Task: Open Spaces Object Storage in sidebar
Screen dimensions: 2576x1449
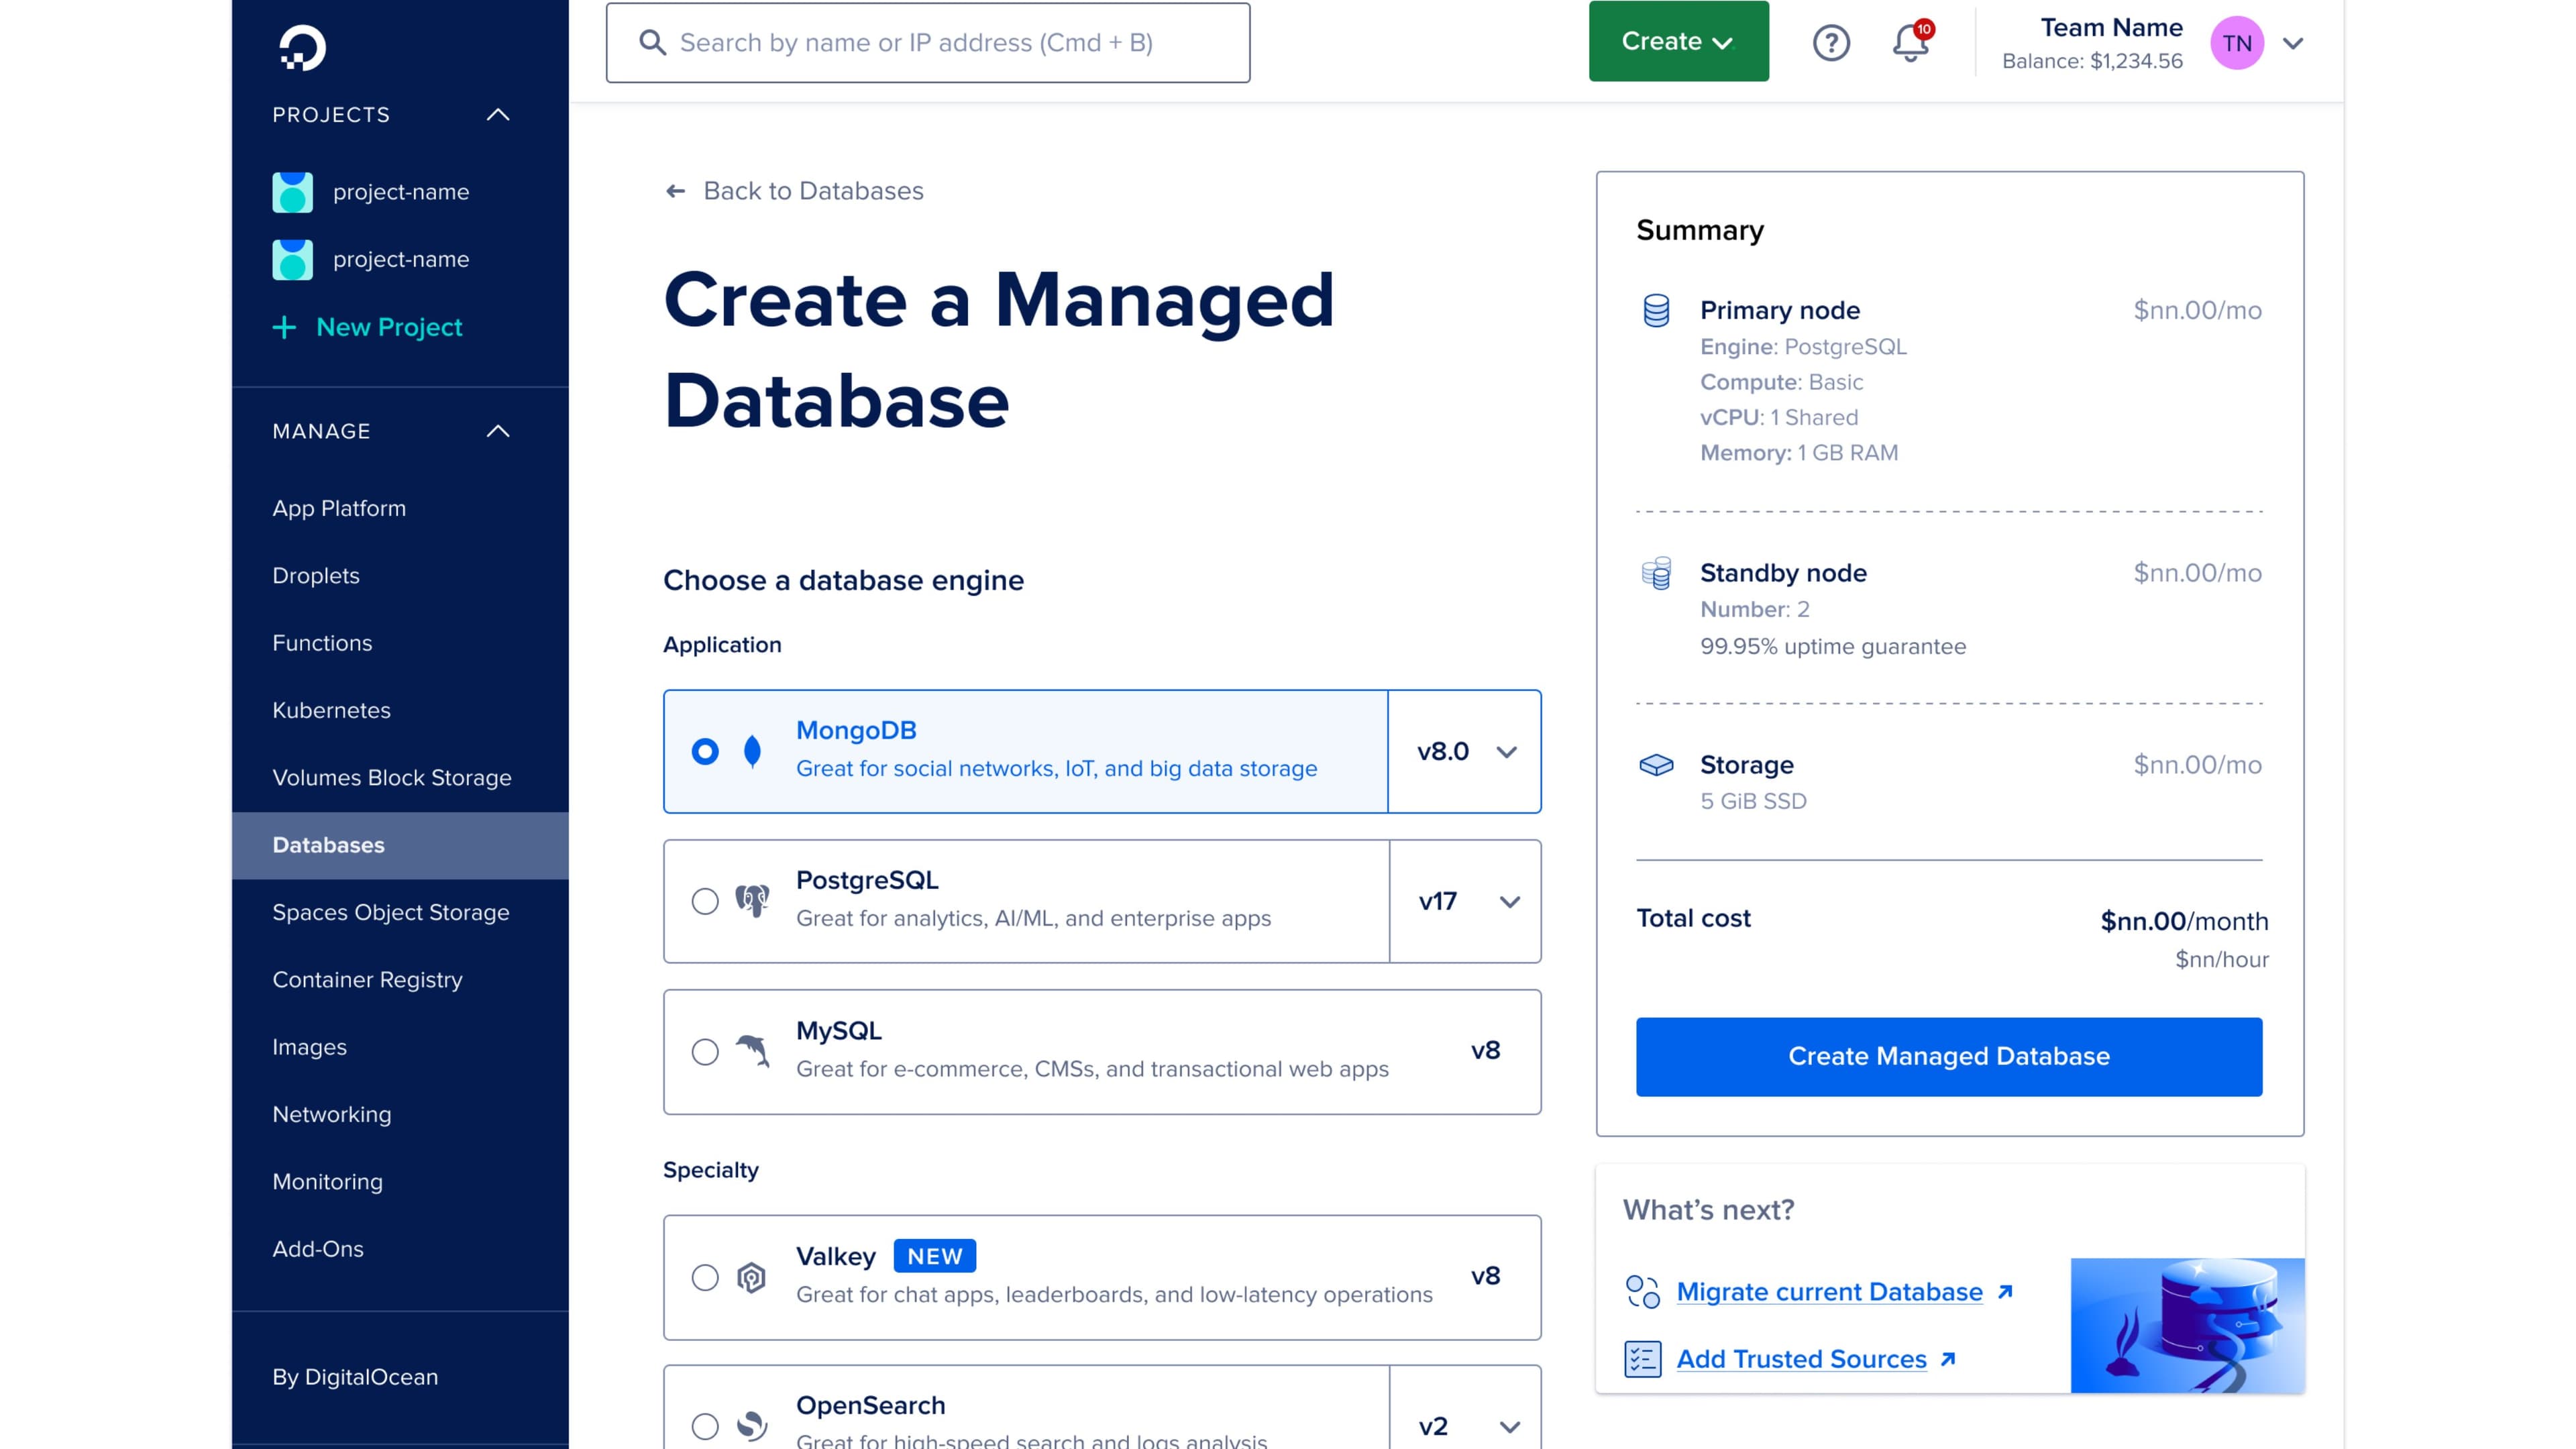Action: [391, 912]
